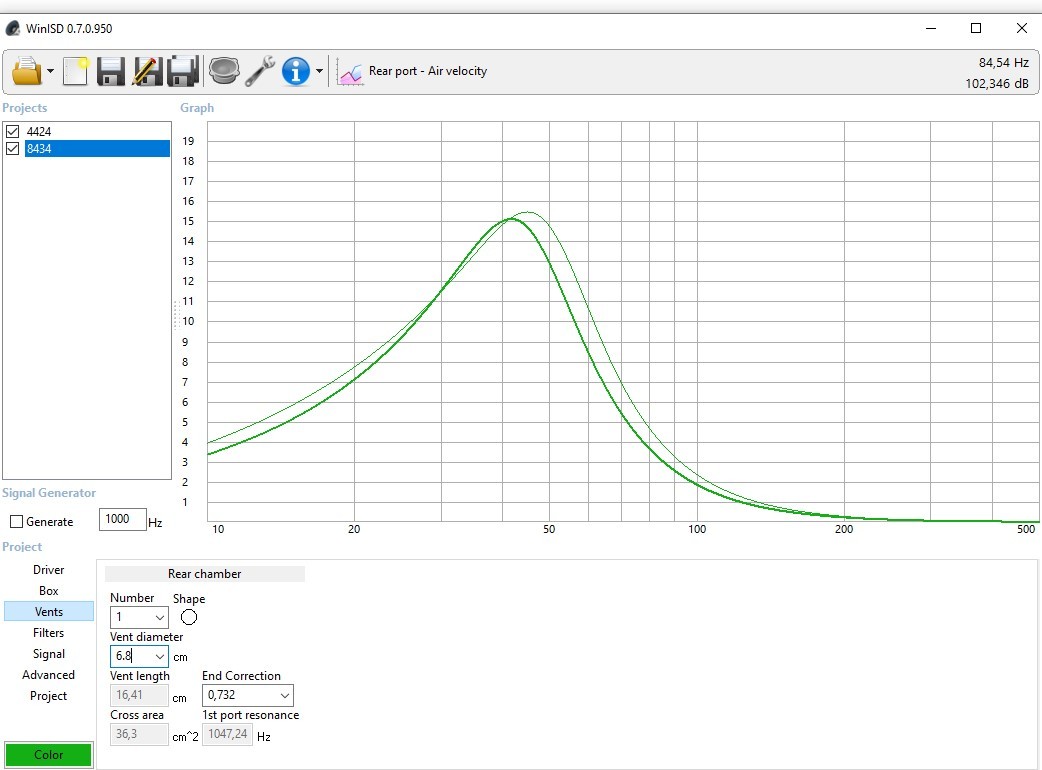This screenshot has width=1042, height=770.
Task: Click the save-as icon with pencil
Action: click(147, 71)
